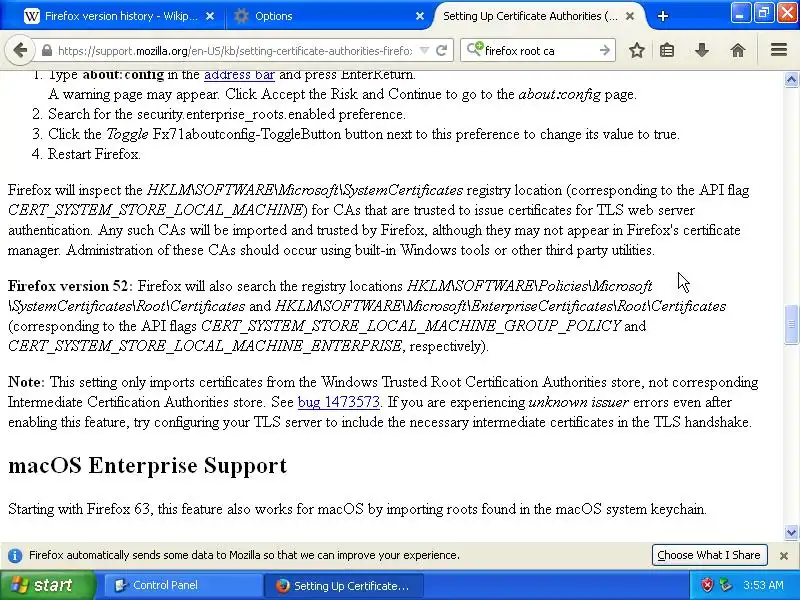Click into the search box with firefox root ca
The height and width of the screenshot is (600, 800).
coord(540,51)
